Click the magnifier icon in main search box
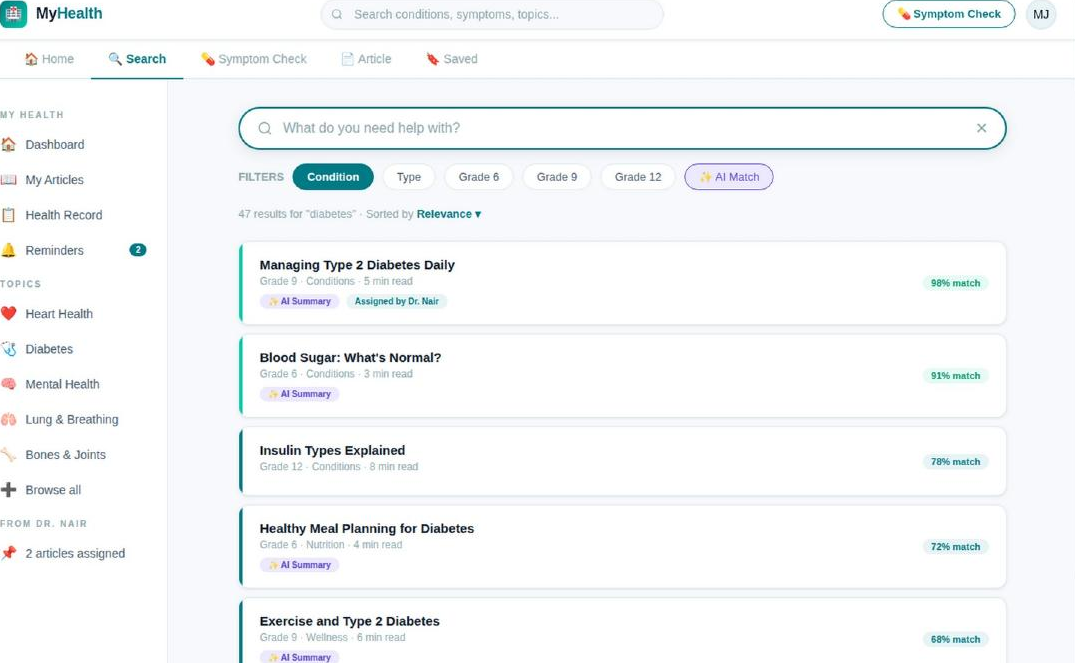This screenshot has height=663, width=1075. coord(265,128)
